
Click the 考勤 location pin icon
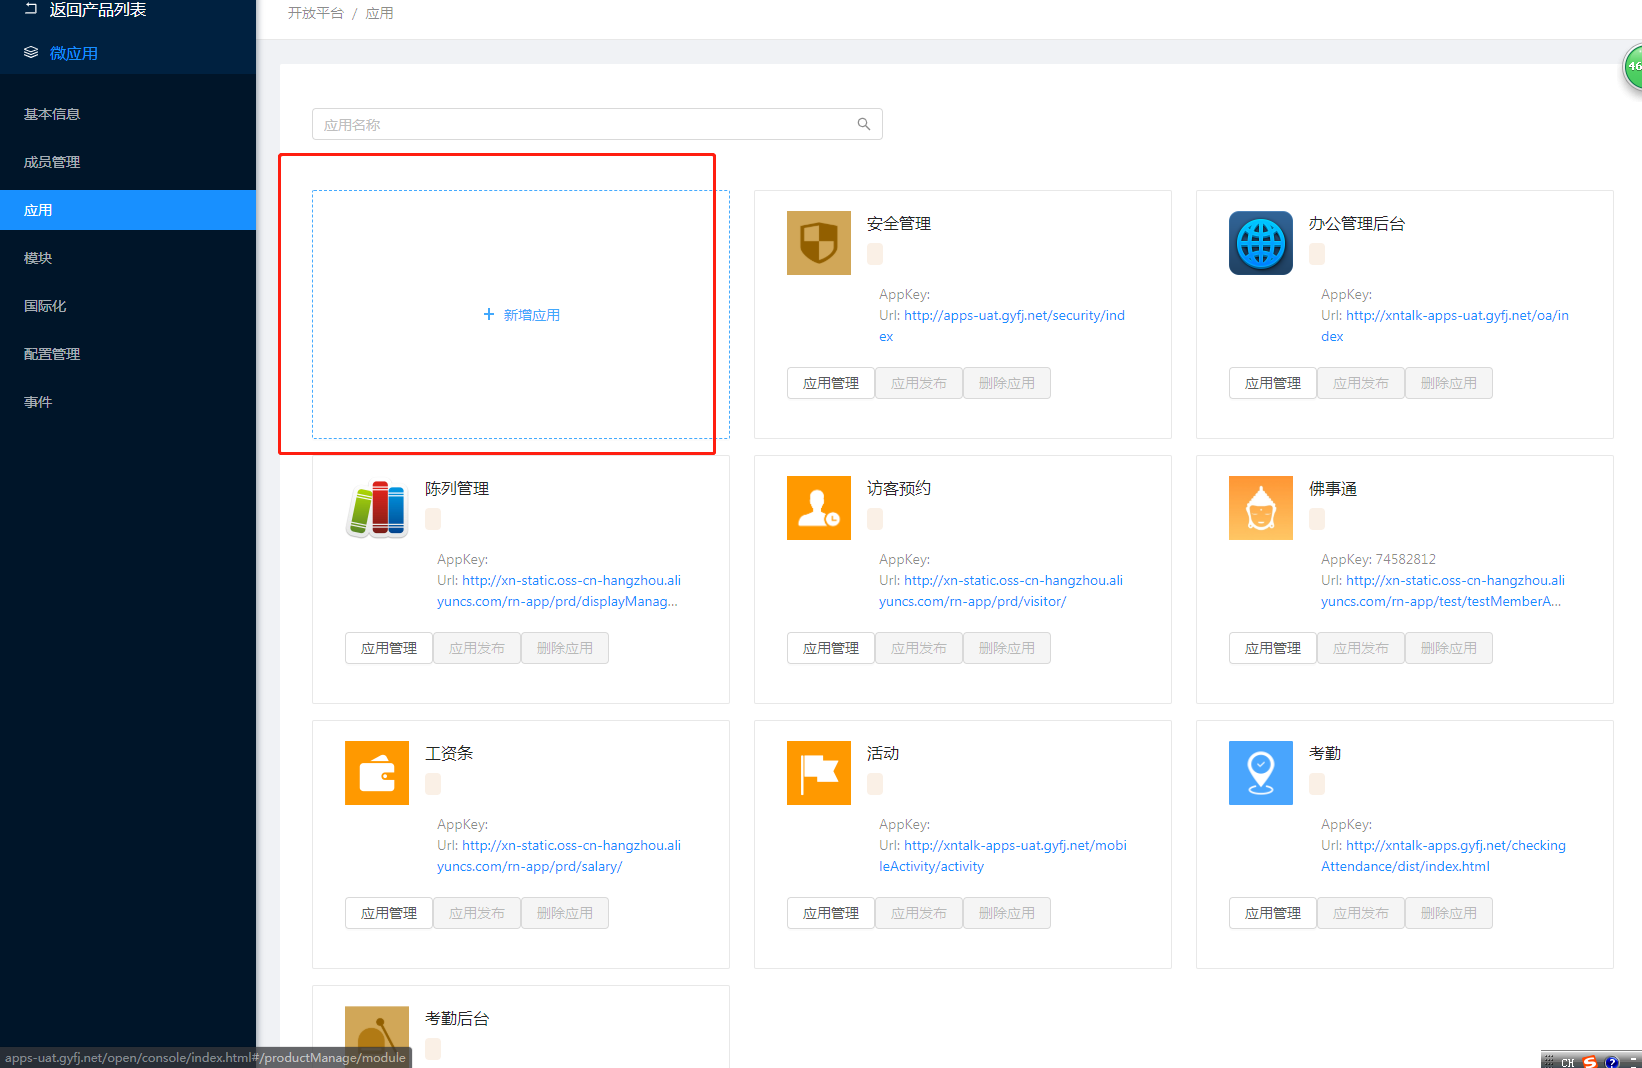1261,773
